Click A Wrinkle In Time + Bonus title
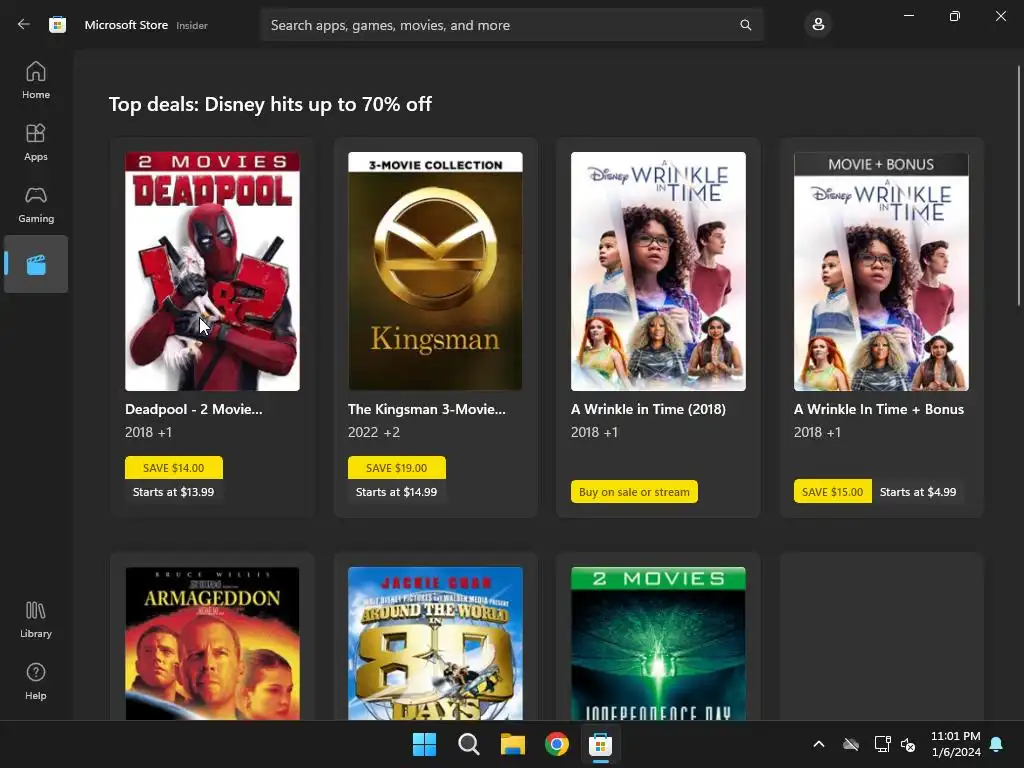Image resolution: width=1024 pixels, height=768 pixels. pos(879,409)
